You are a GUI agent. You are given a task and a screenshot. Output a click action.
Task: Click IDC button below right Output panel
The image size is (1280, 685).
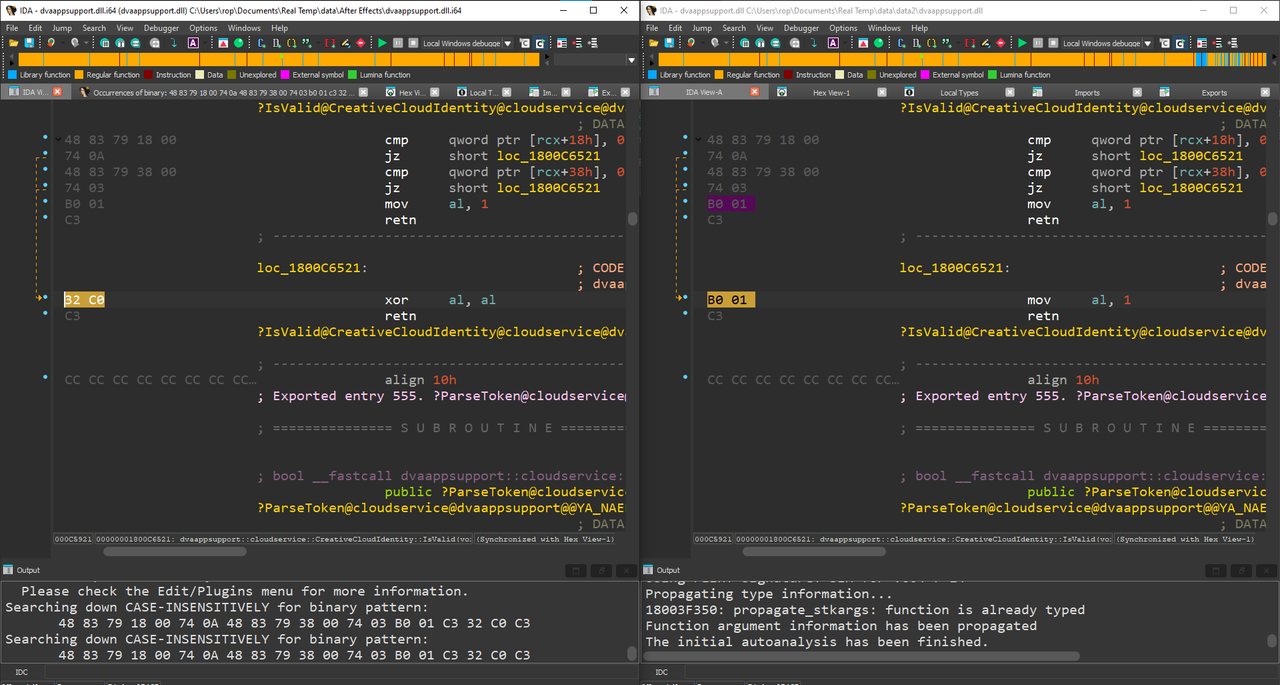point(661,672)
